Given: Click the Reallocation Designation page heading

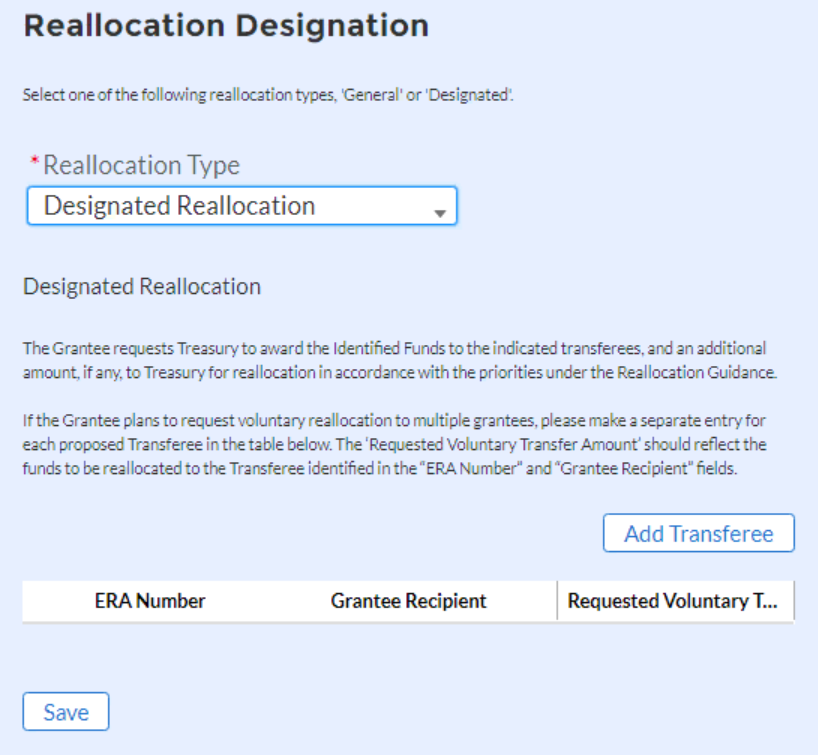Looking at the screenshot, I should pyautogui.click(x=226, y=26).
